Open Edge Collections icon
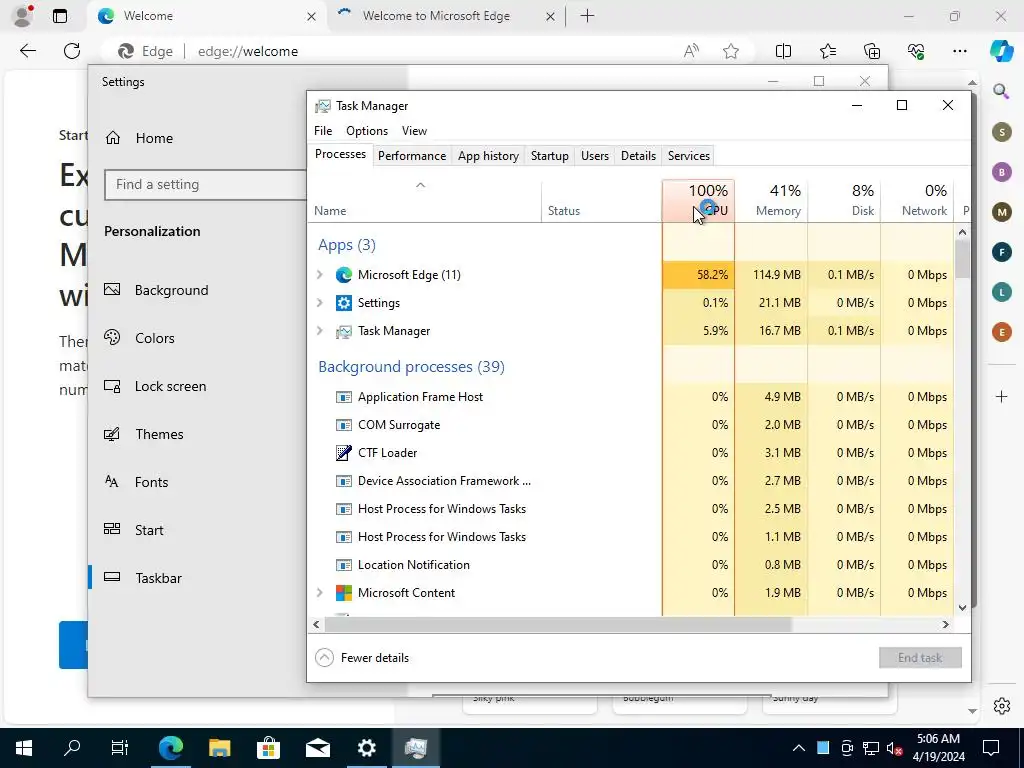This screenshot has height=768, width=1024. [872, 51]
